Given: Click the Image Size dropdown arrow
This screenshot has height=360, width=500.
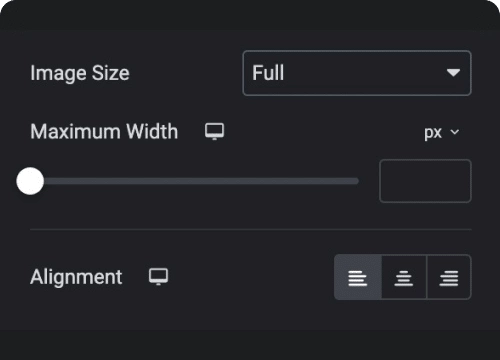Looking at the screenshot, I should 453,73.
